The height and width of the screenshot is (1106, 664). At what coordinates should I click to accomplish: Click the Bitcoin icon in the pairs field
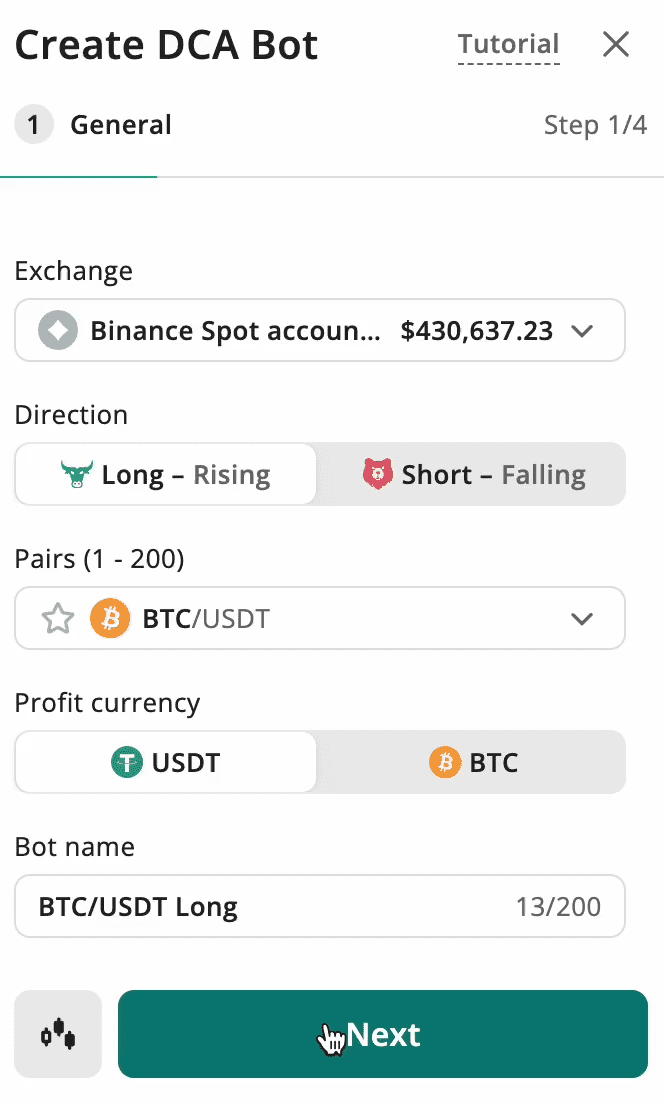pos(110,618)
